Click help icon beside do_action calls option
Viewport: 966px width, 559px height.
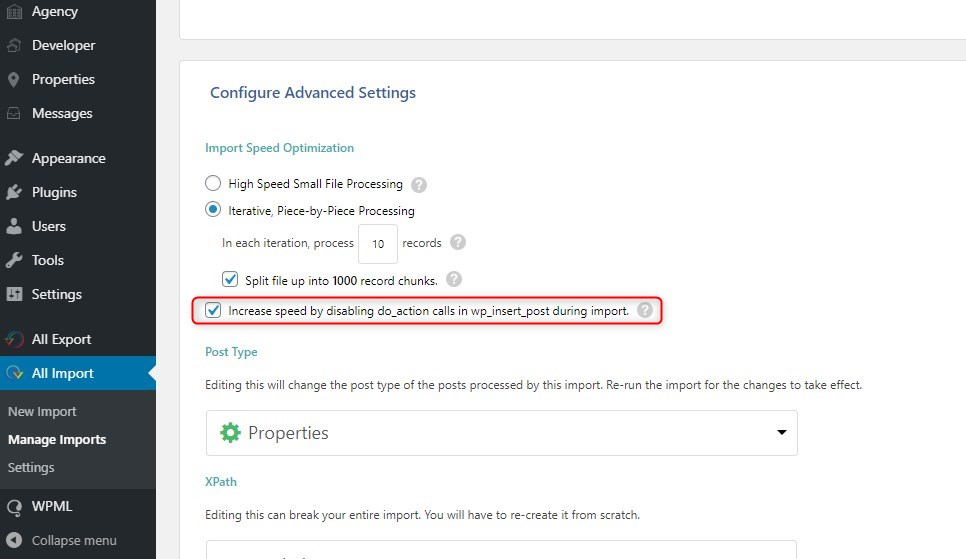point(645,310)
